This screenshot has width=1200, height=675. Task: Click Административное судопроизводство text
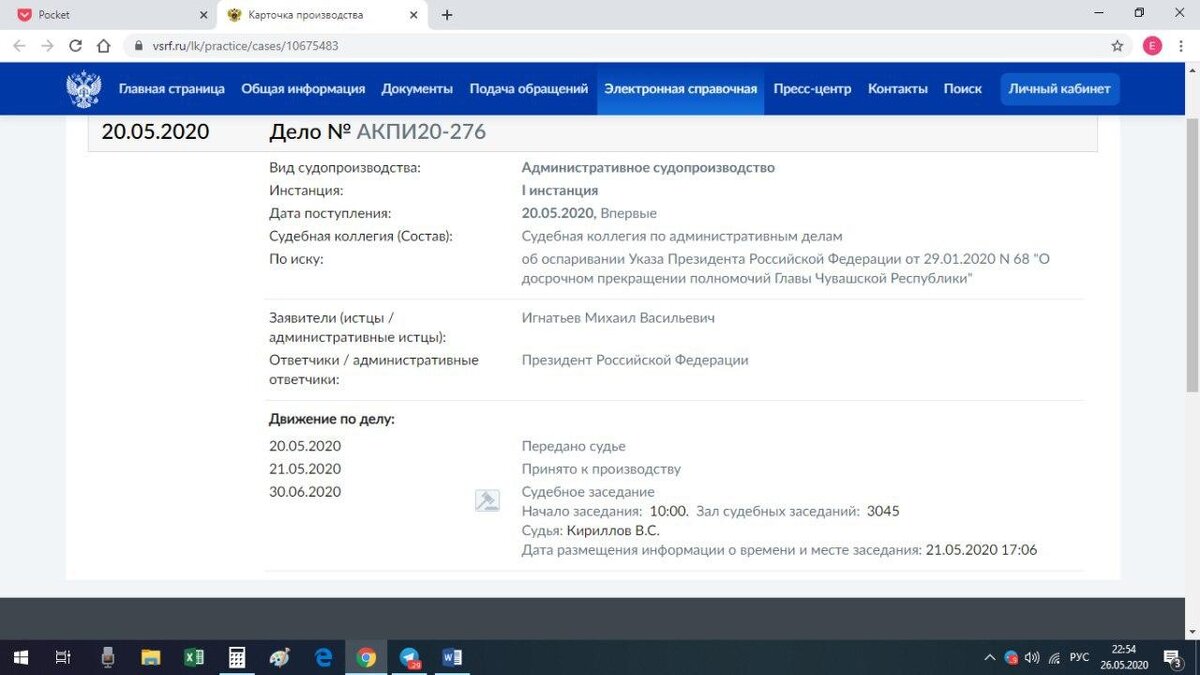648,168
